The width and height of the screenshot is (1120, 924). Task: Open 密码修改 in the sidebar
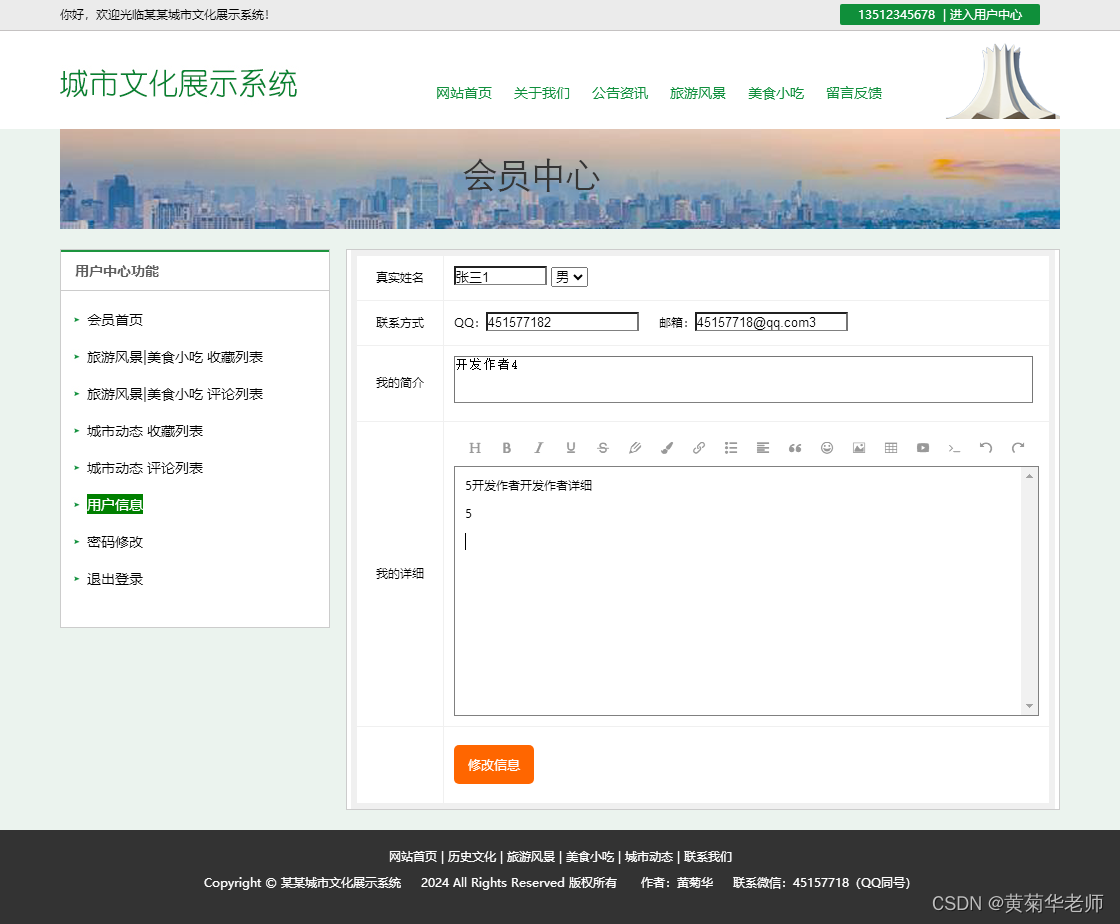pyautogui.click(x=115, y=542)
